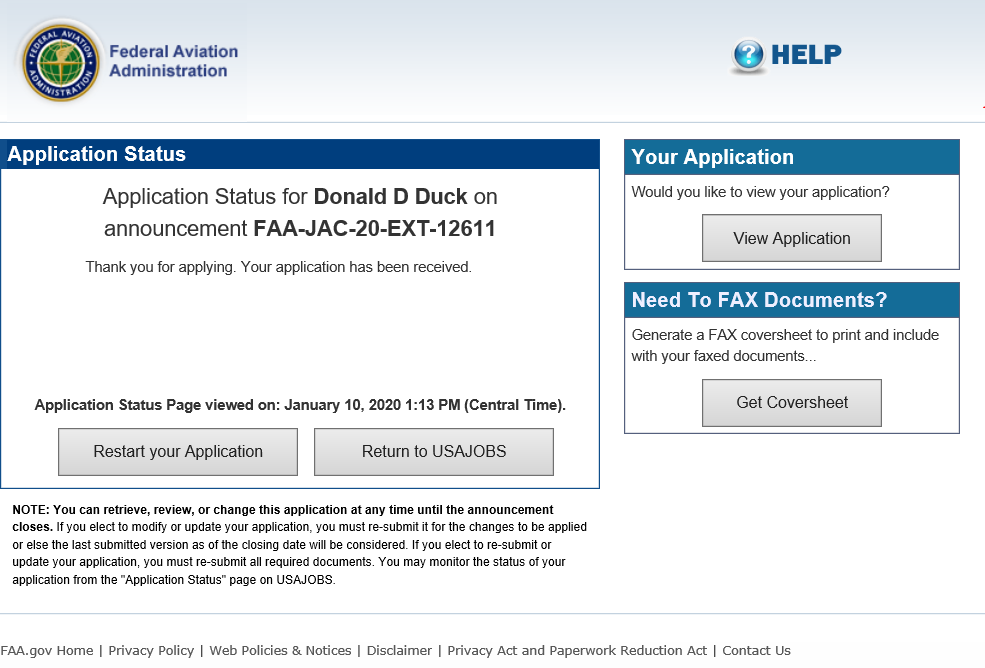Open the Privacy Policy link
Image resolution: width=985 pixels, height=668 pixels.
[151, 651]
